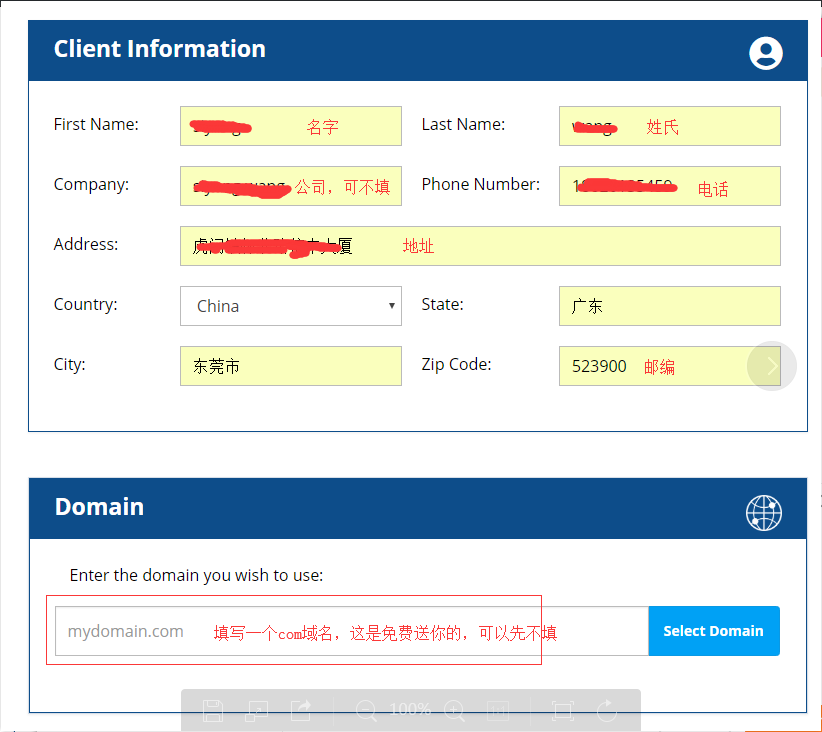Image resolution: width=822 pixels, height=732 pixels.
Task: Click the save icon in the image toolbar
Action: coord(213,711)
